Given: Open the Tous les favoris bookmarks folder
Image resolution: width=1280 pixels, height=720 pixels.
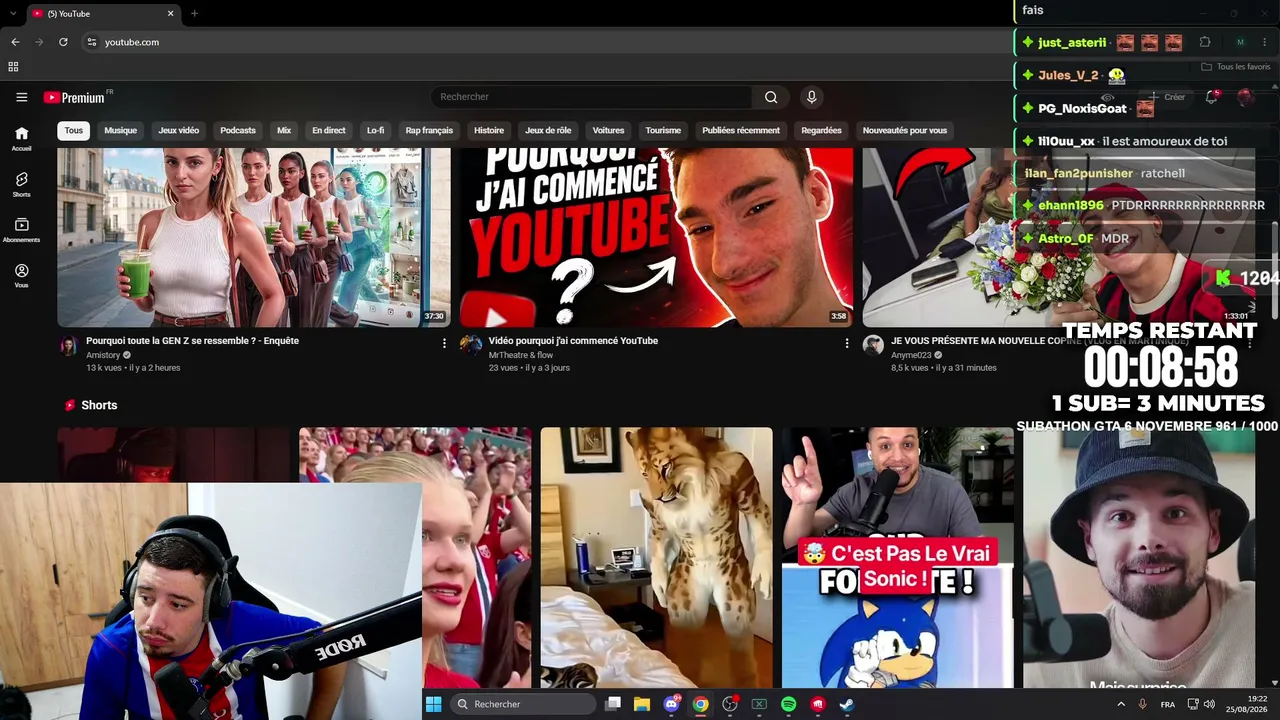Looking at the screenshot, I should point(1236,67).
